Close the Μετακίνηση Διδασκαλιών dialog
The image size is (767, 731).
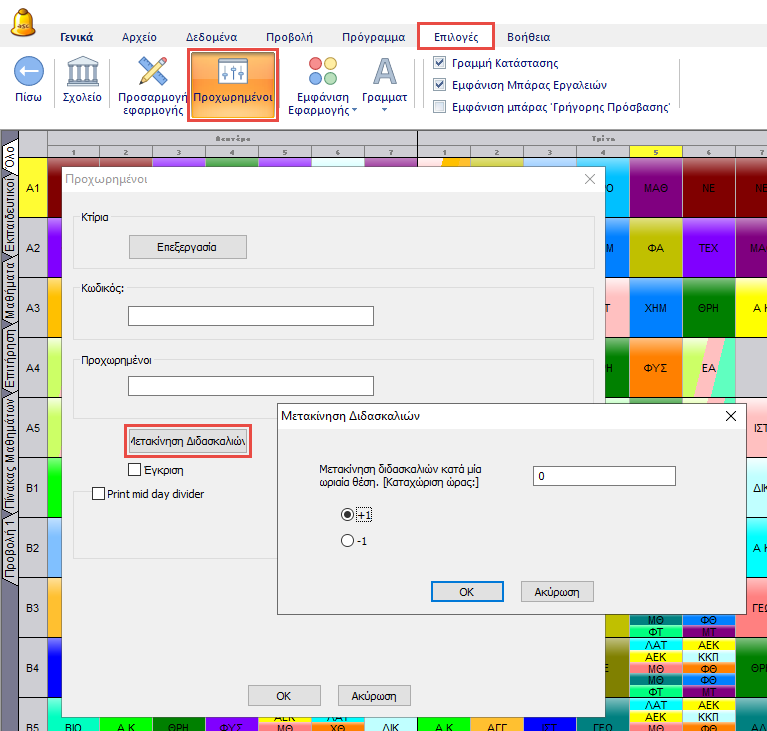[730, 416]
